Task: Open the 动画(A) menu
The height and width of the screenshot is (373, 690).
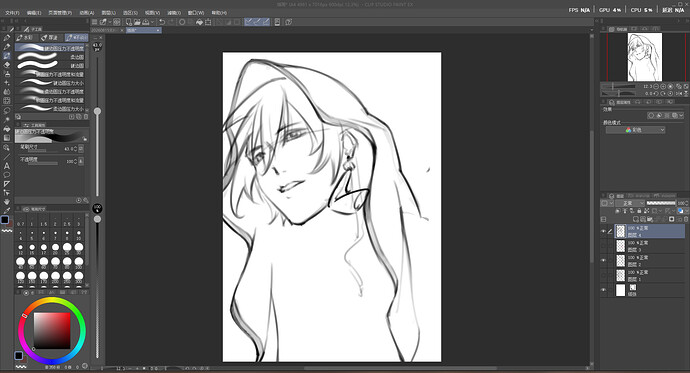Action: pos(87,13)
